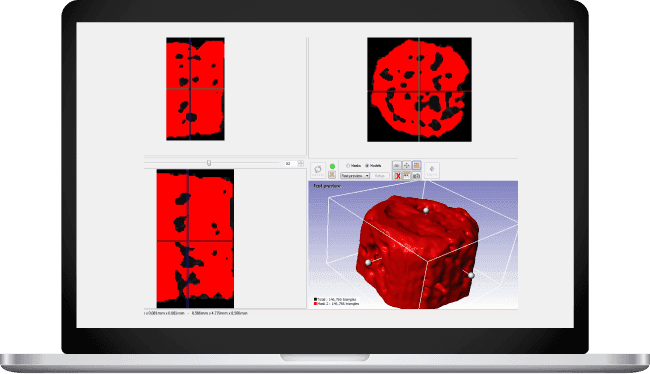The height and width of the screenshot is (374, 650).
Task: Click the white sphere handle on the model's right side
Action: (x=471, y=275)
